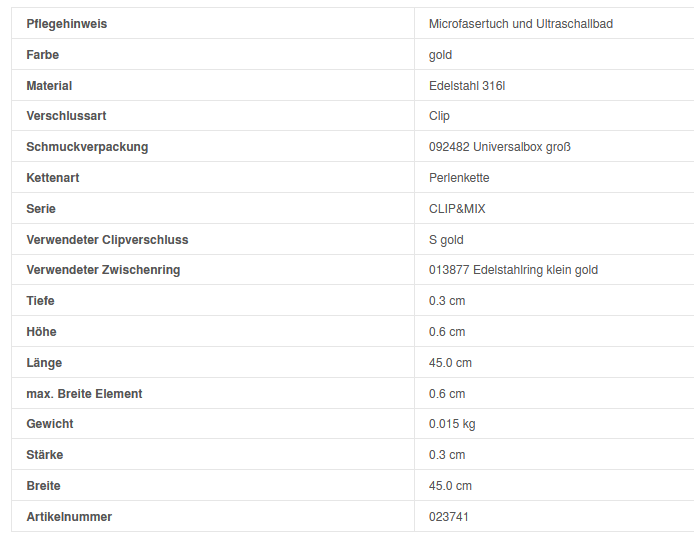Click the Verschlussart row label
694x541 pixels.
[66, 116]
